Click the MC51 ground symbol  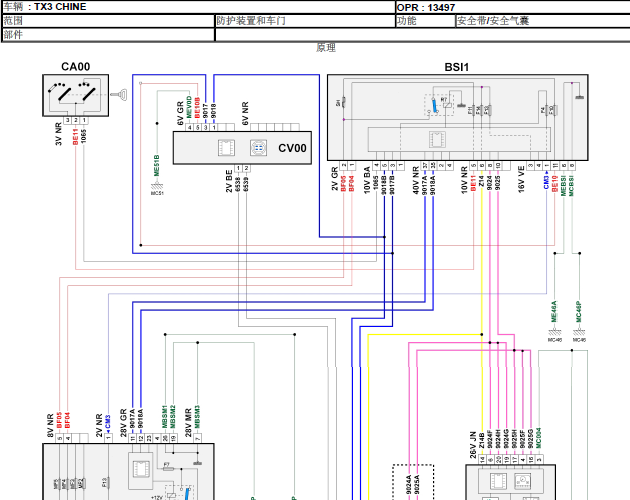click(x=157, y=187)
